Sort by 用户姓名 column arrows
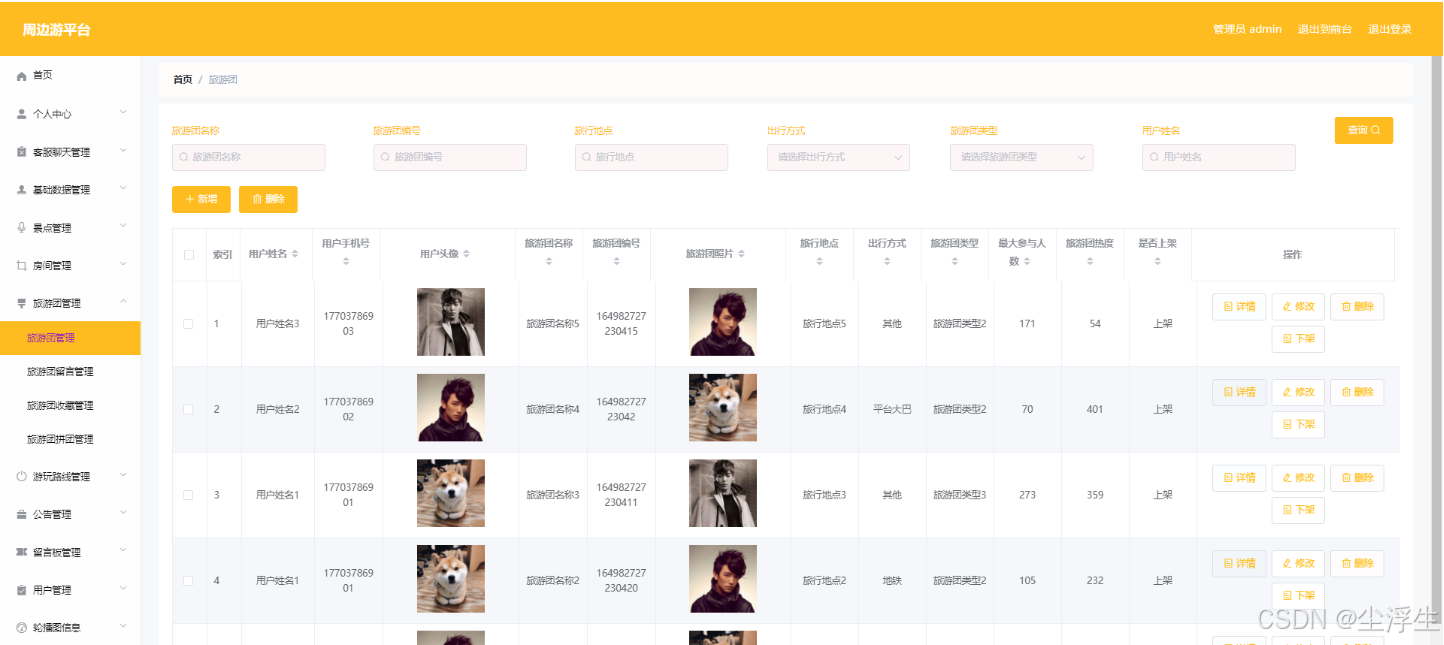Image resolution: width=1444 pixels, height=645 pixels. click(x=296, y=254)
